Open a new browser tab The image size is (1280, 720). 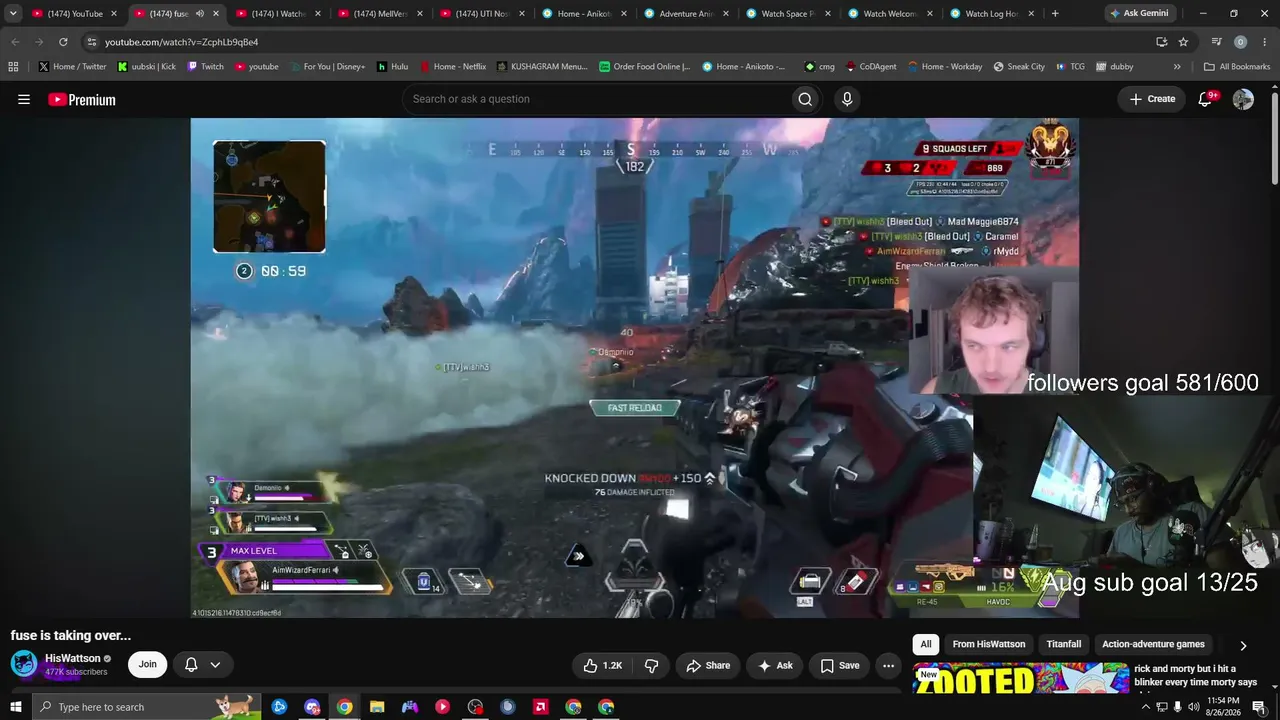[1055, 14]
